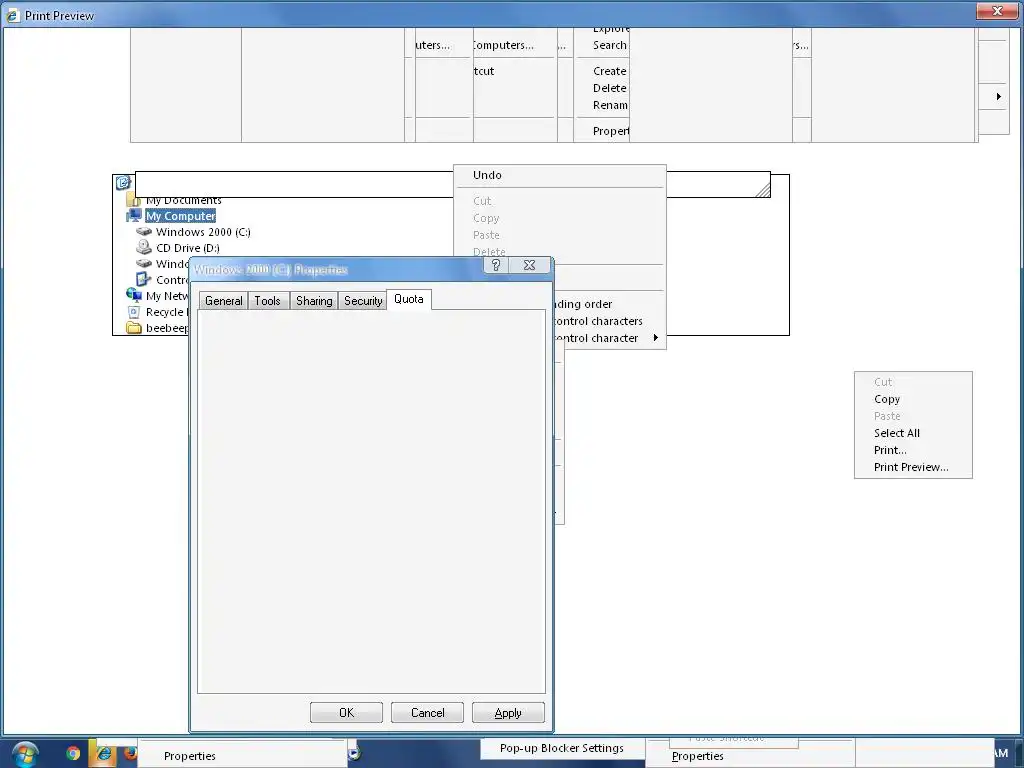Click Pop-up Blocker Settings at the bottom
This screenshot has height=768, width=1024.
pyautogui.click(x=562, y=748)
